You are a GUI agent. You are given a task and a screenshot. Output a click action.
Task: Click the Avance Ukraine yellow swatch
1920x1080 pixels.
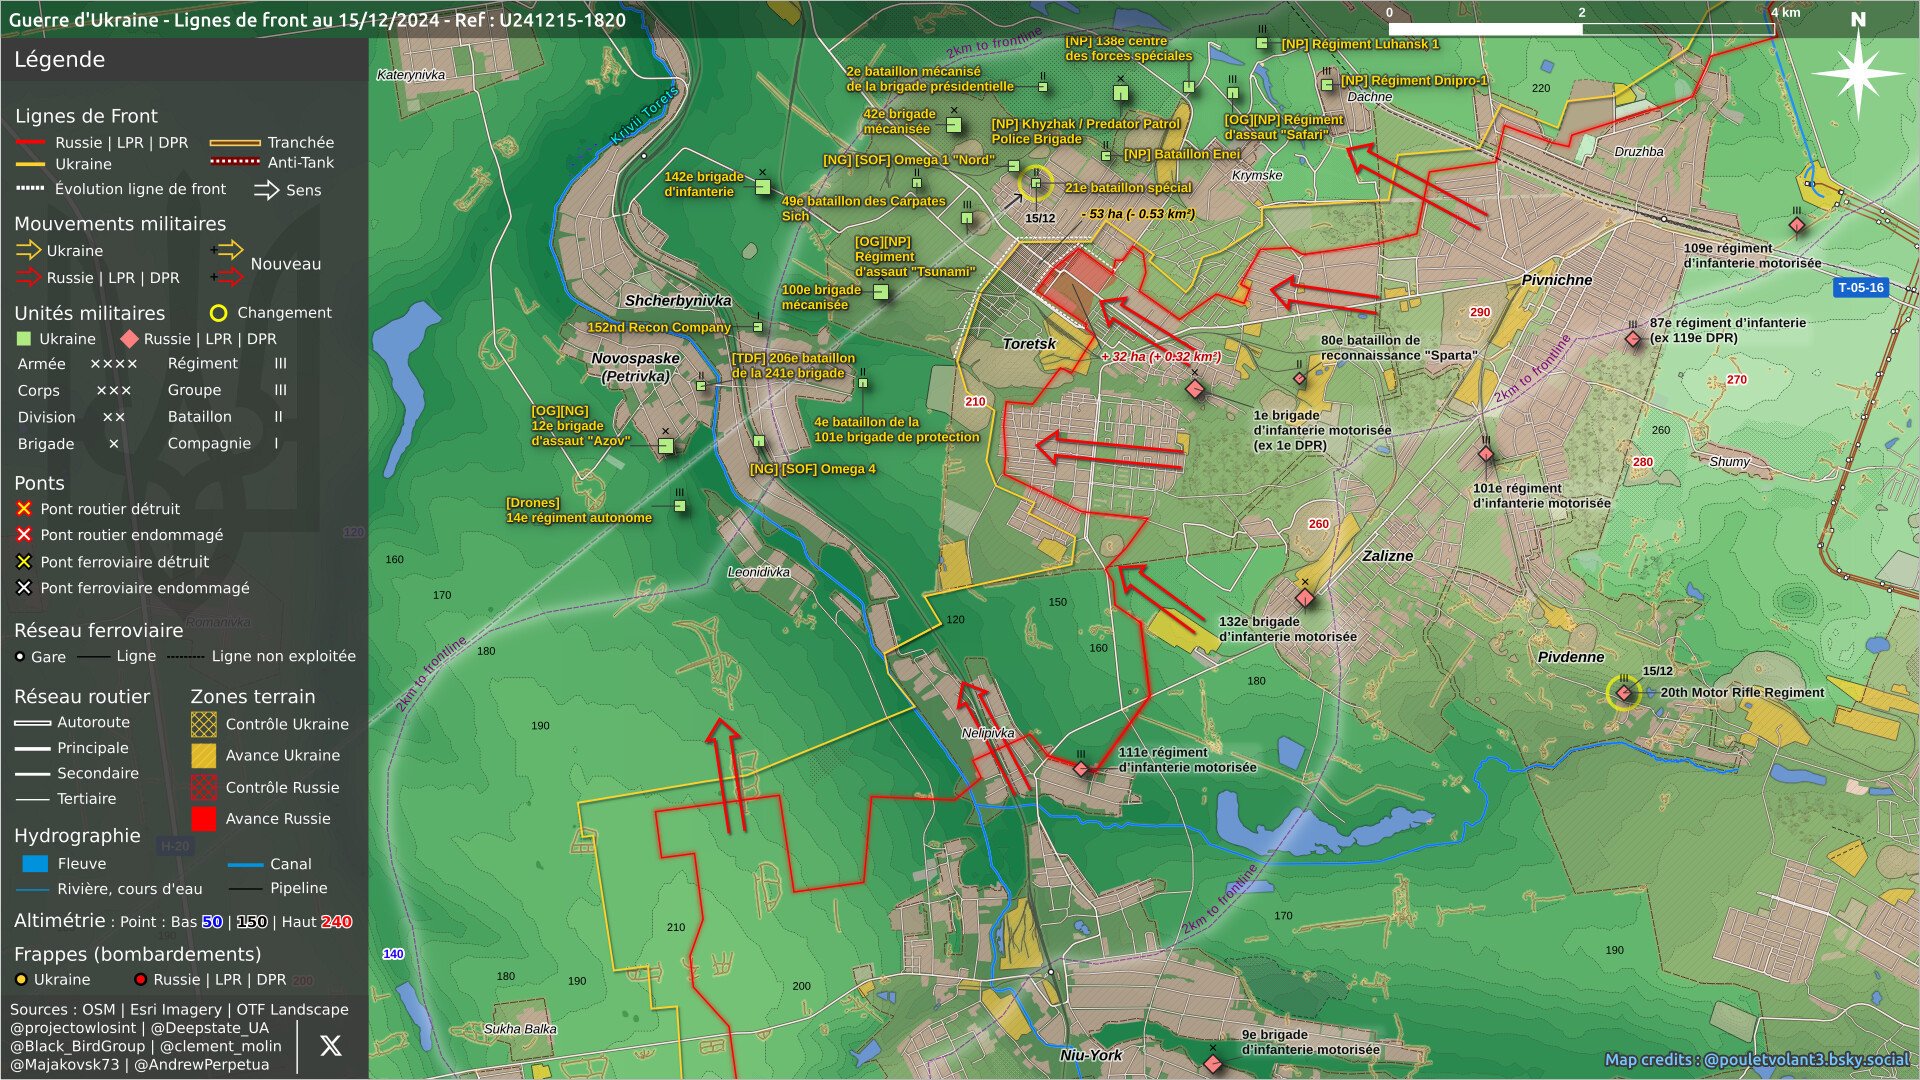[203, 756]
